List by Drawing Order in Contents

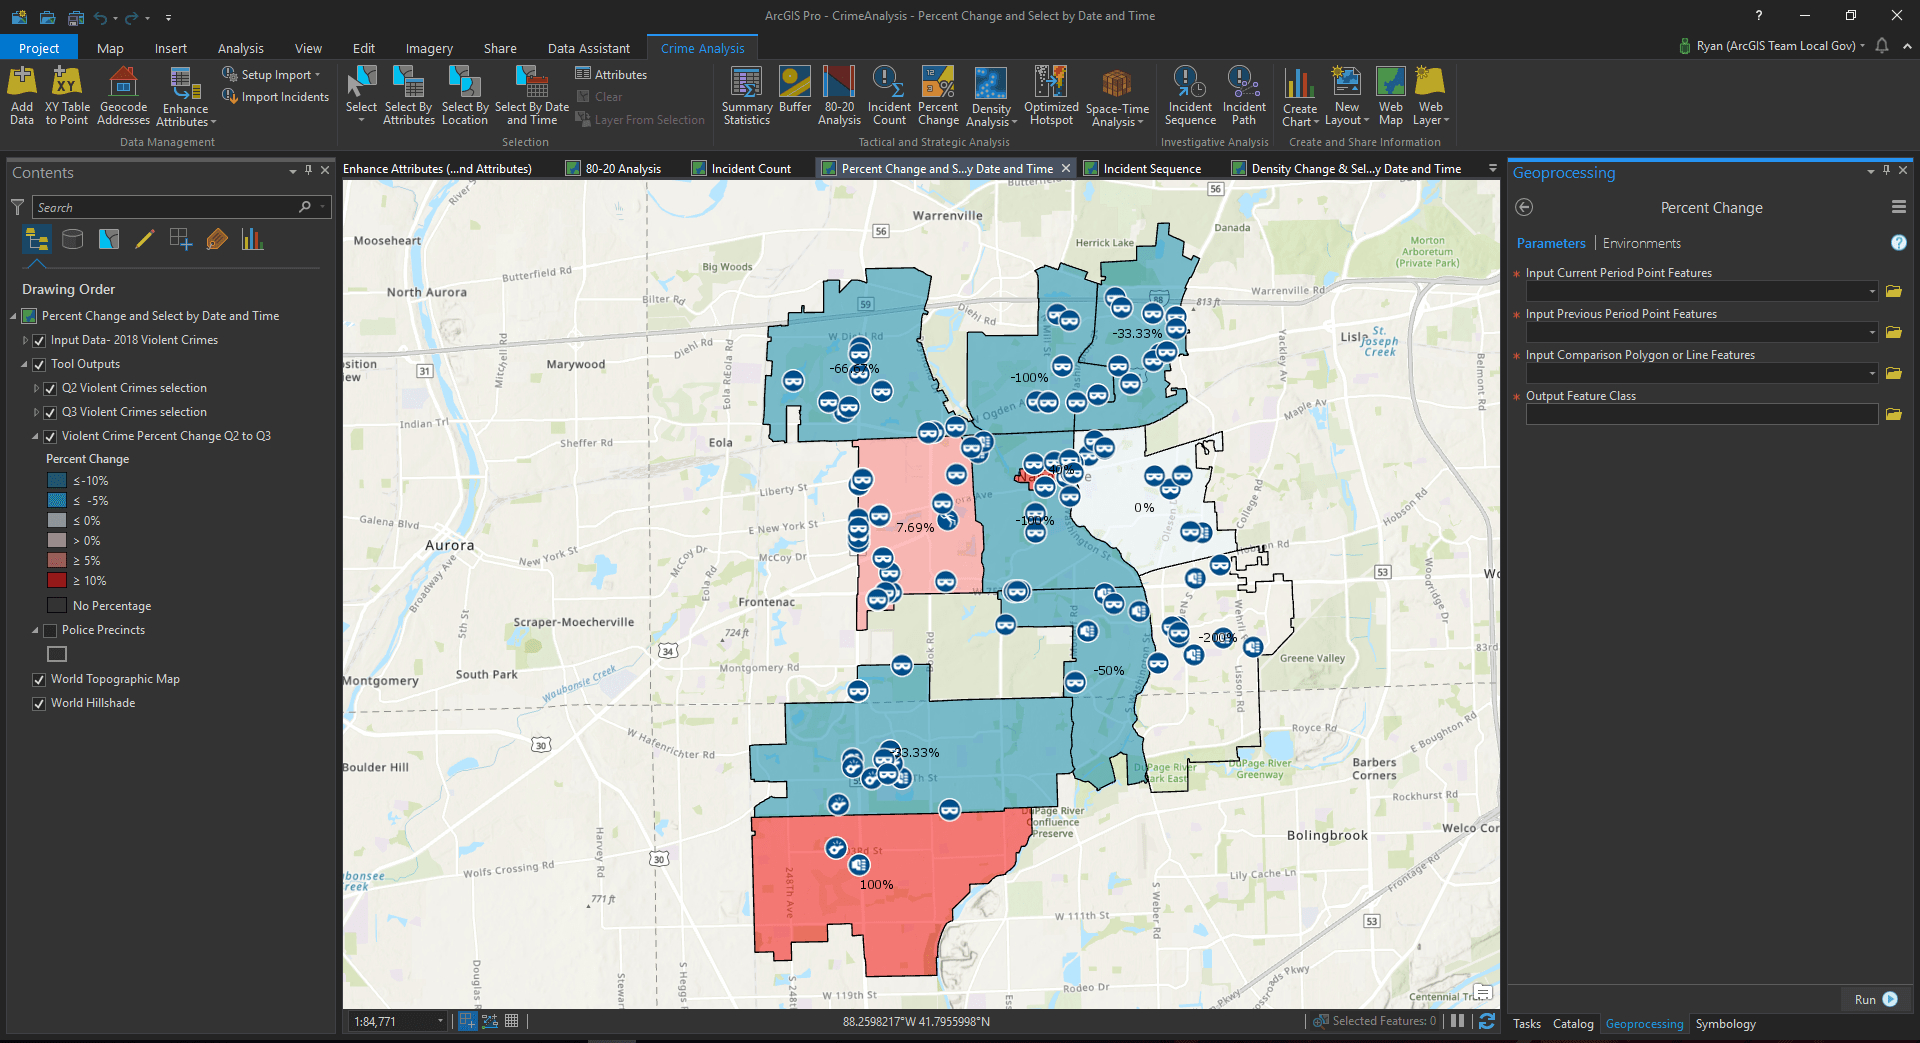pos(37,239)
